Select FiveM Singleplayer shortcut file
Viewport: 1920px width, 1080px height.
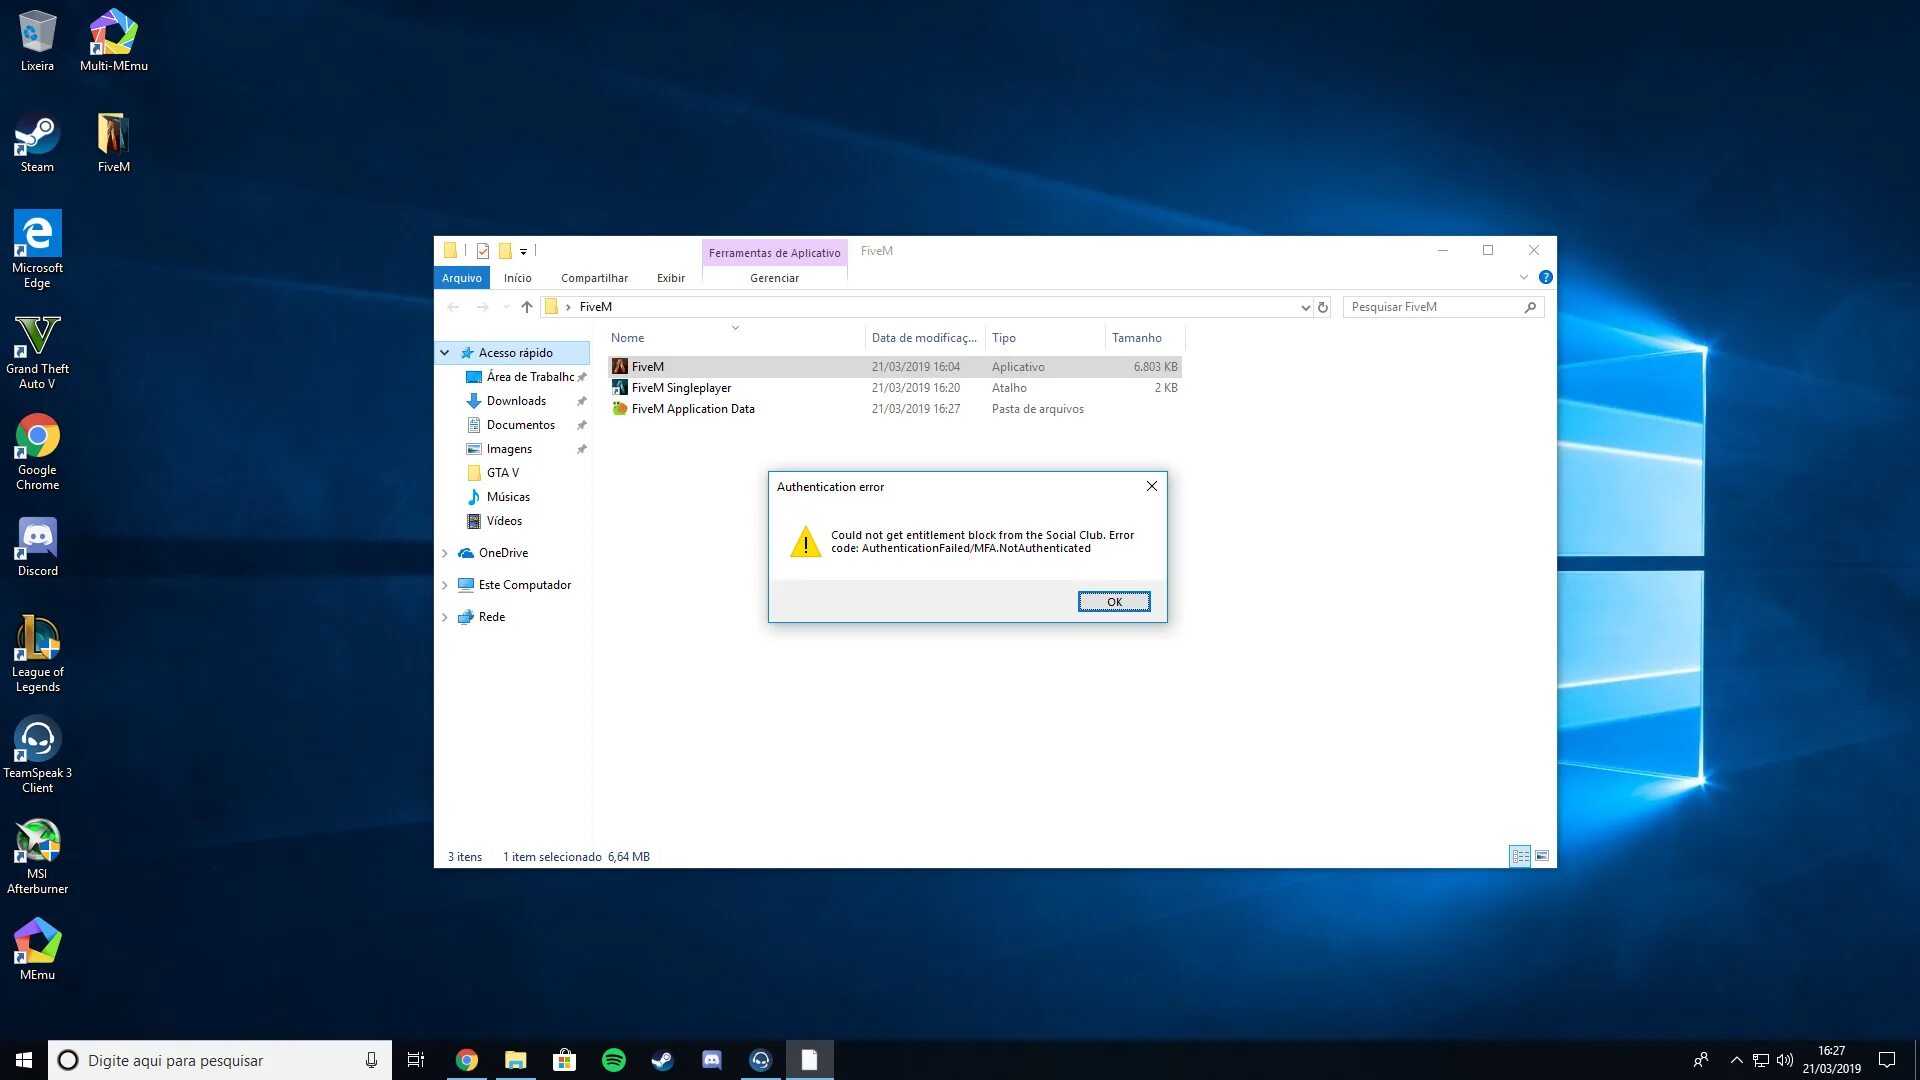click(894, 388)
